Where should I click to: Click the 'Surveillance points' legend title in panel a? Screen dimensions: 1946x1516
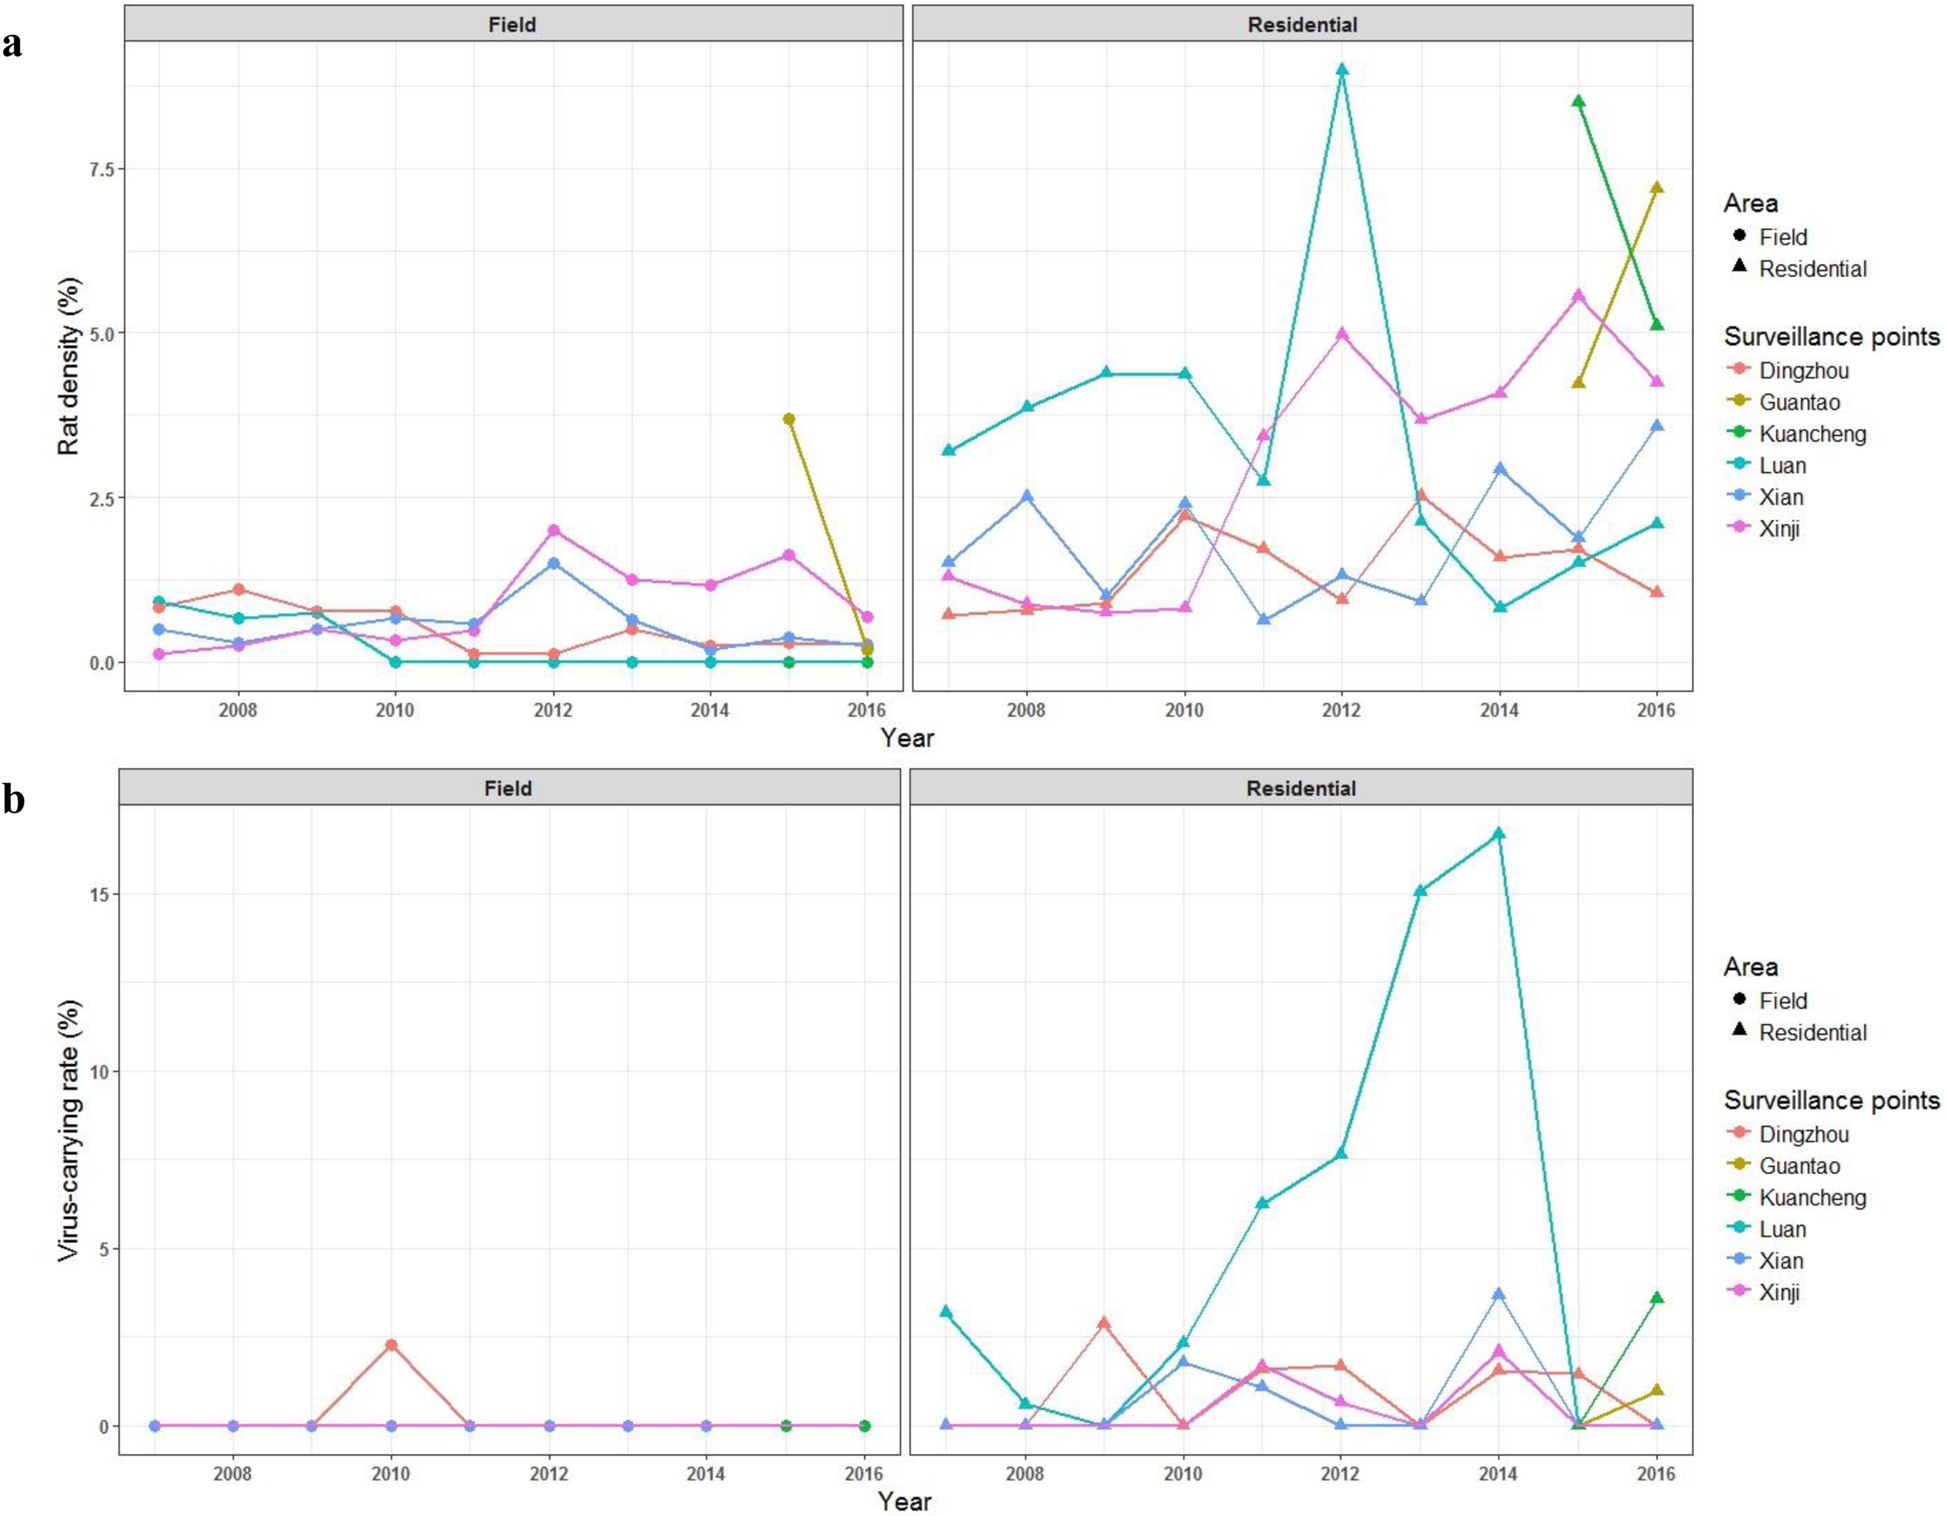(x=1832, y=337)
